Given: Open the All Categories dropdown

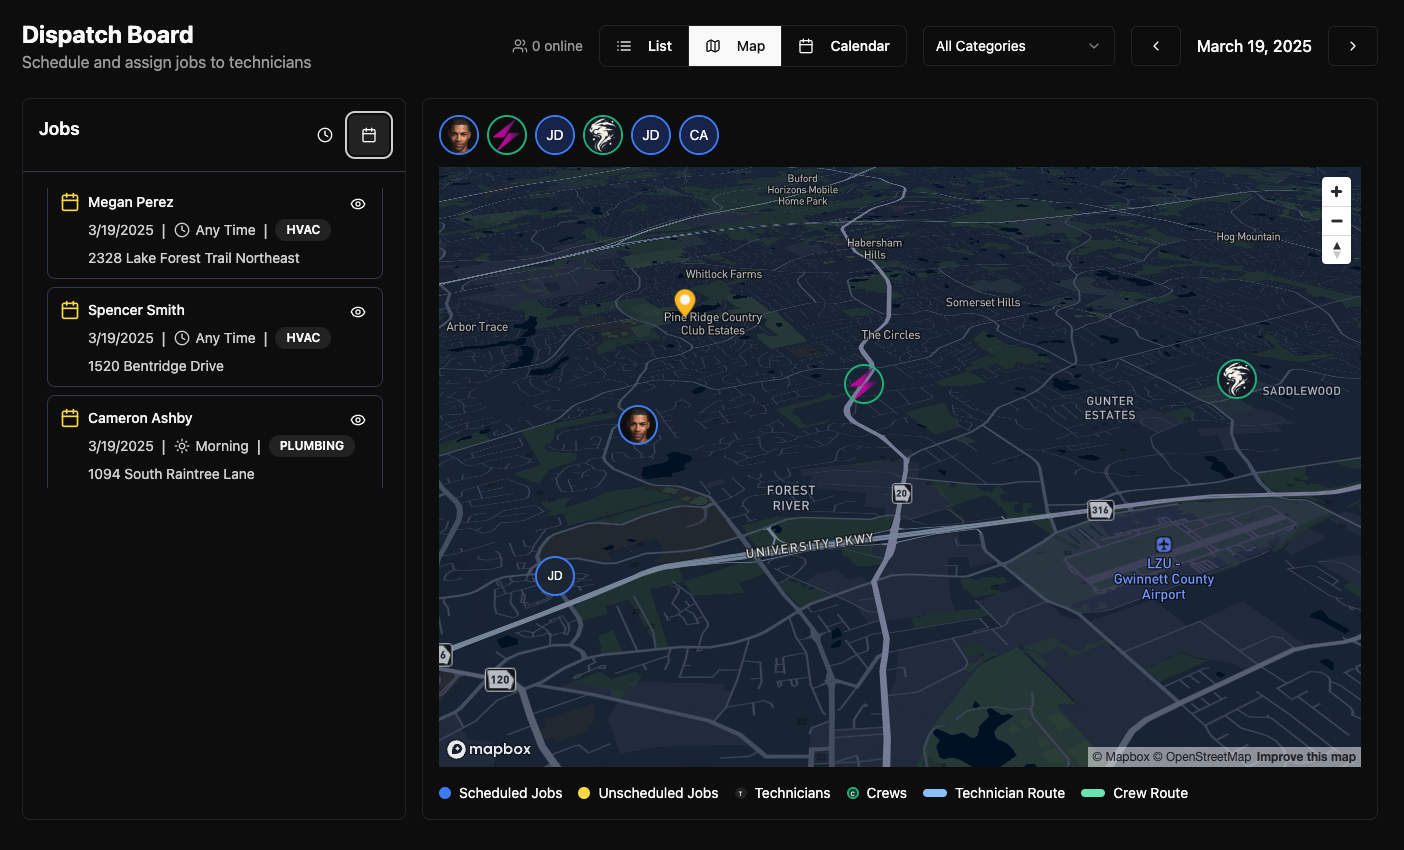Looking at the screenshot, I should [x=1018, y=46].
